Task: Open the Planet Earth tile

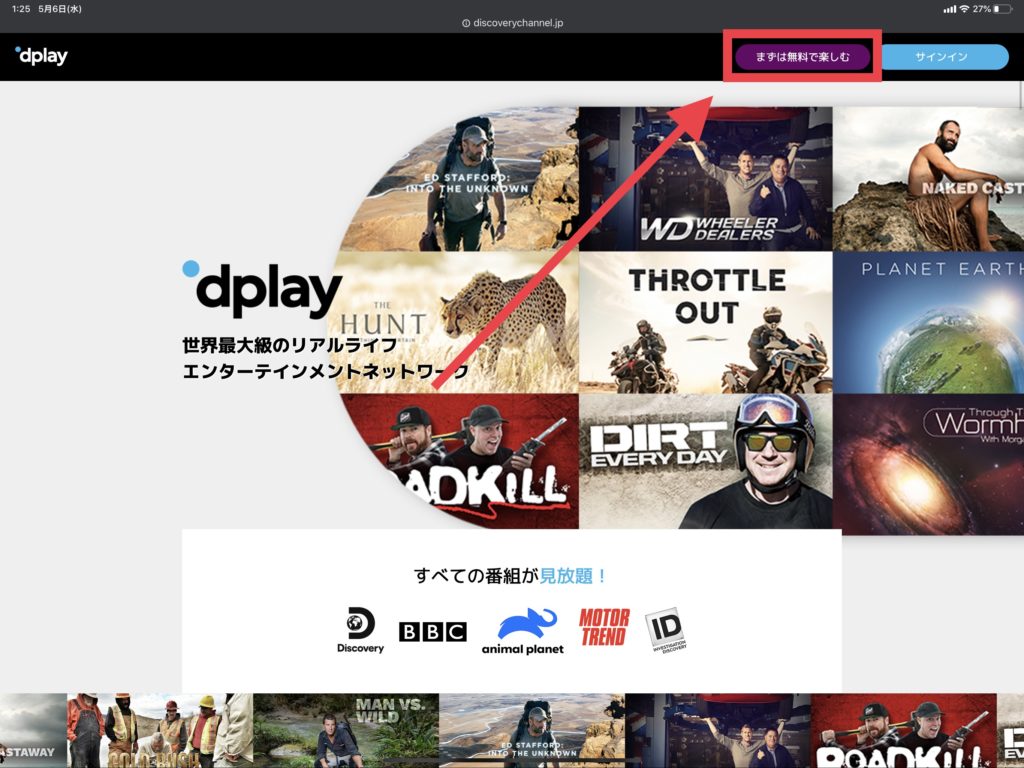Action: [928, 322]
